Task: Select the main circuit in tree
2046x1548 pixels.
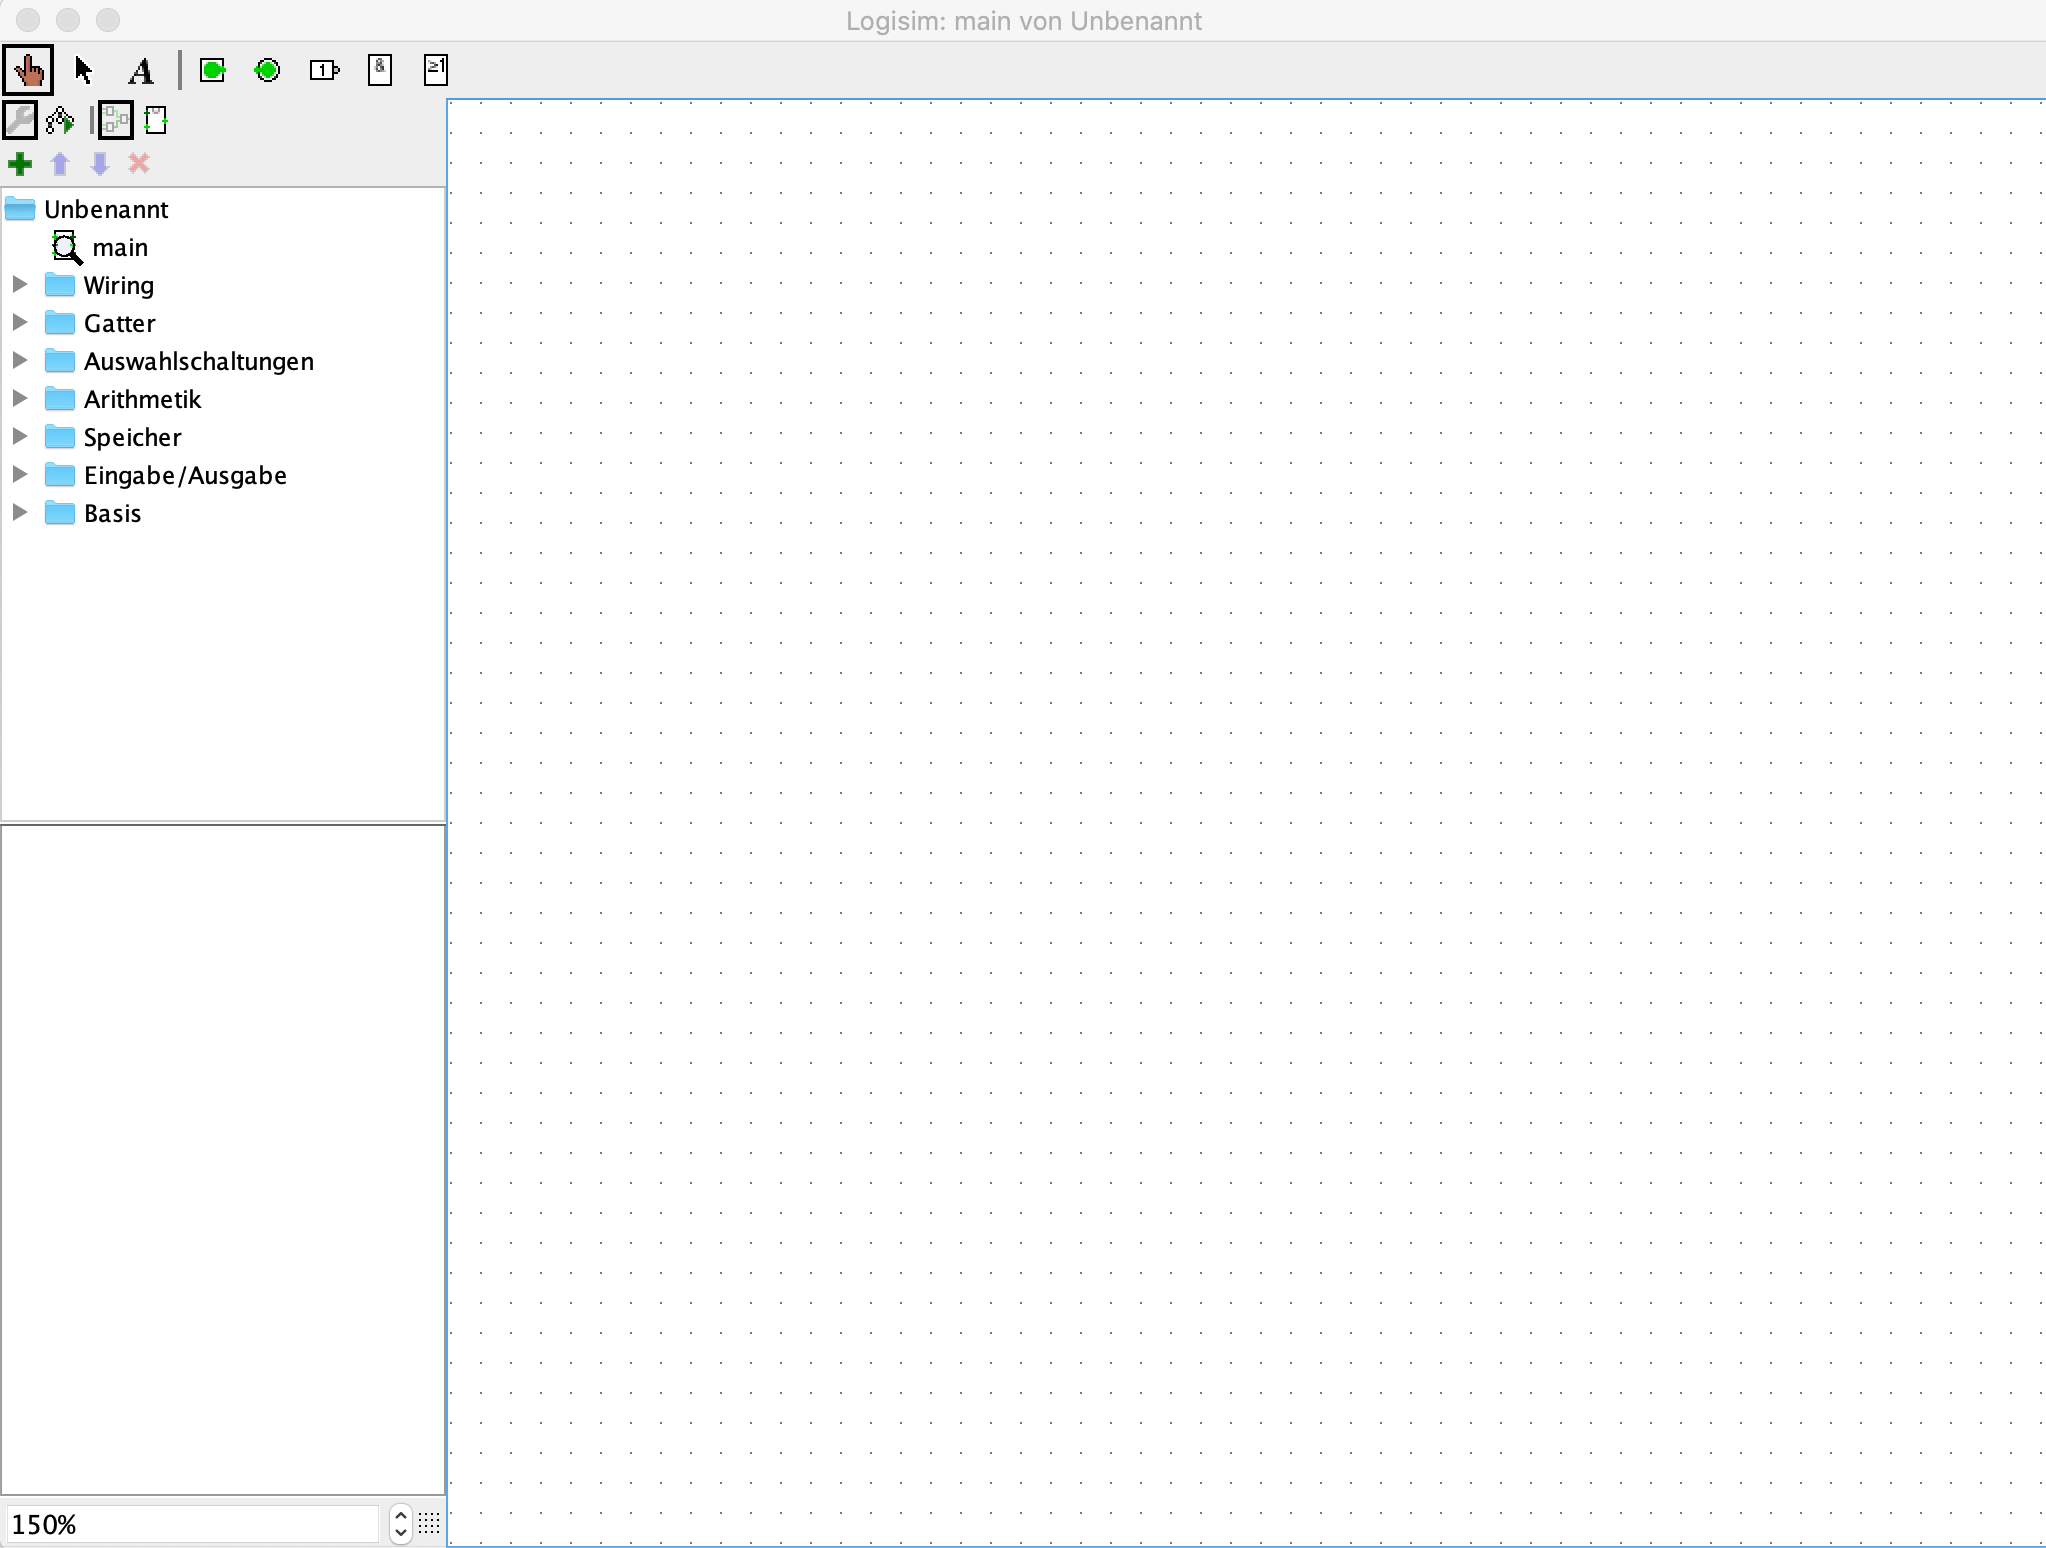Action: pos(119,247)
